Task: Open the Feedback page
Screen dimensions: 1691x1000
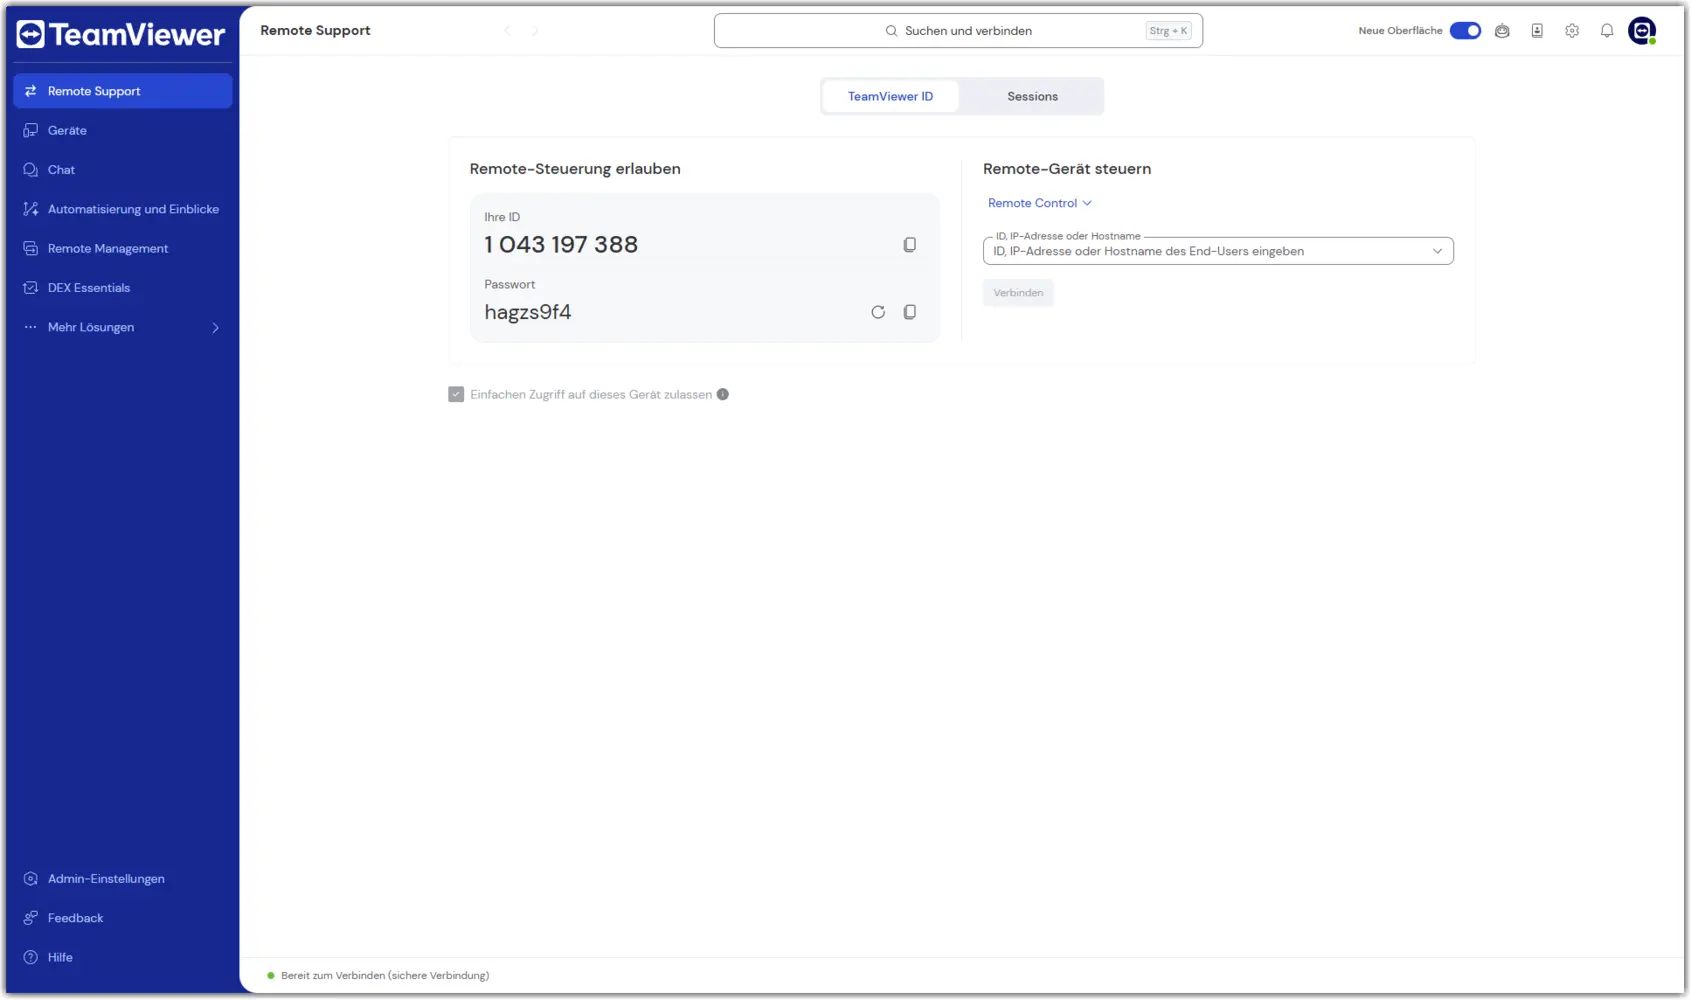Action: (x=123, y=918)
